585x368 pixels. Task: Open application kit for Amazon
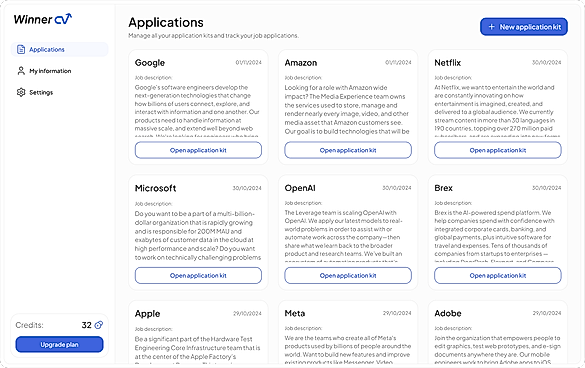tap(348, 150)
